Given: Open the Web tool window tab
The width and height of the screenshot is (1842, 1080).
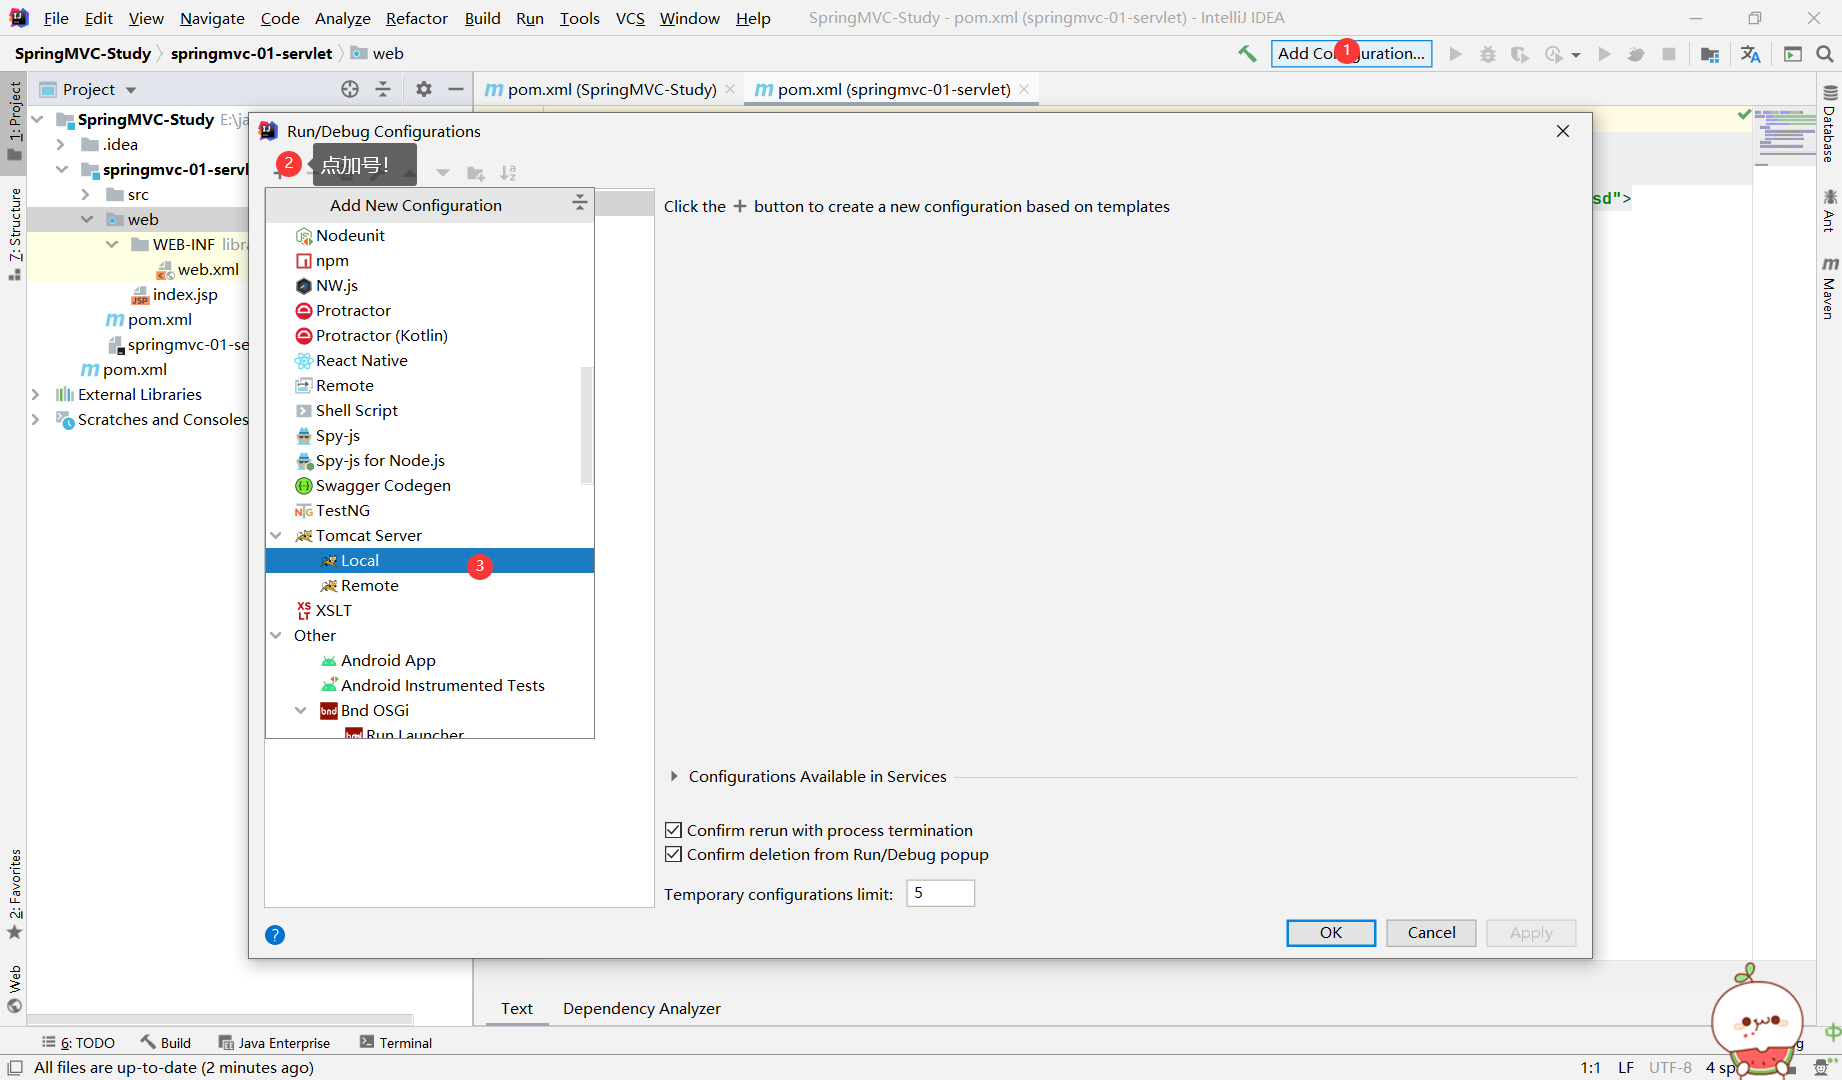Looking at the screenshot, I should click(x=14, y=988).
